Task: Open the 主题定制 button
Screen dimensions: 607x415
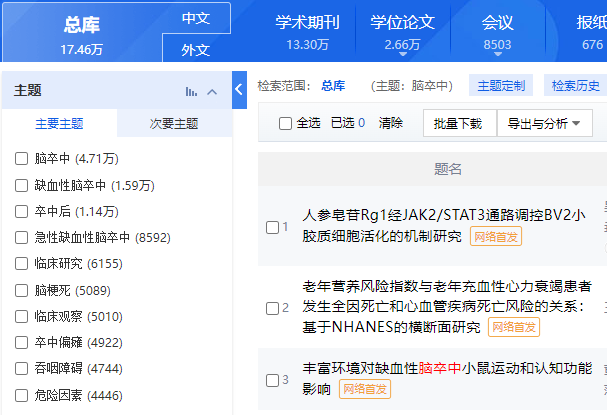Action: [501, 85]
